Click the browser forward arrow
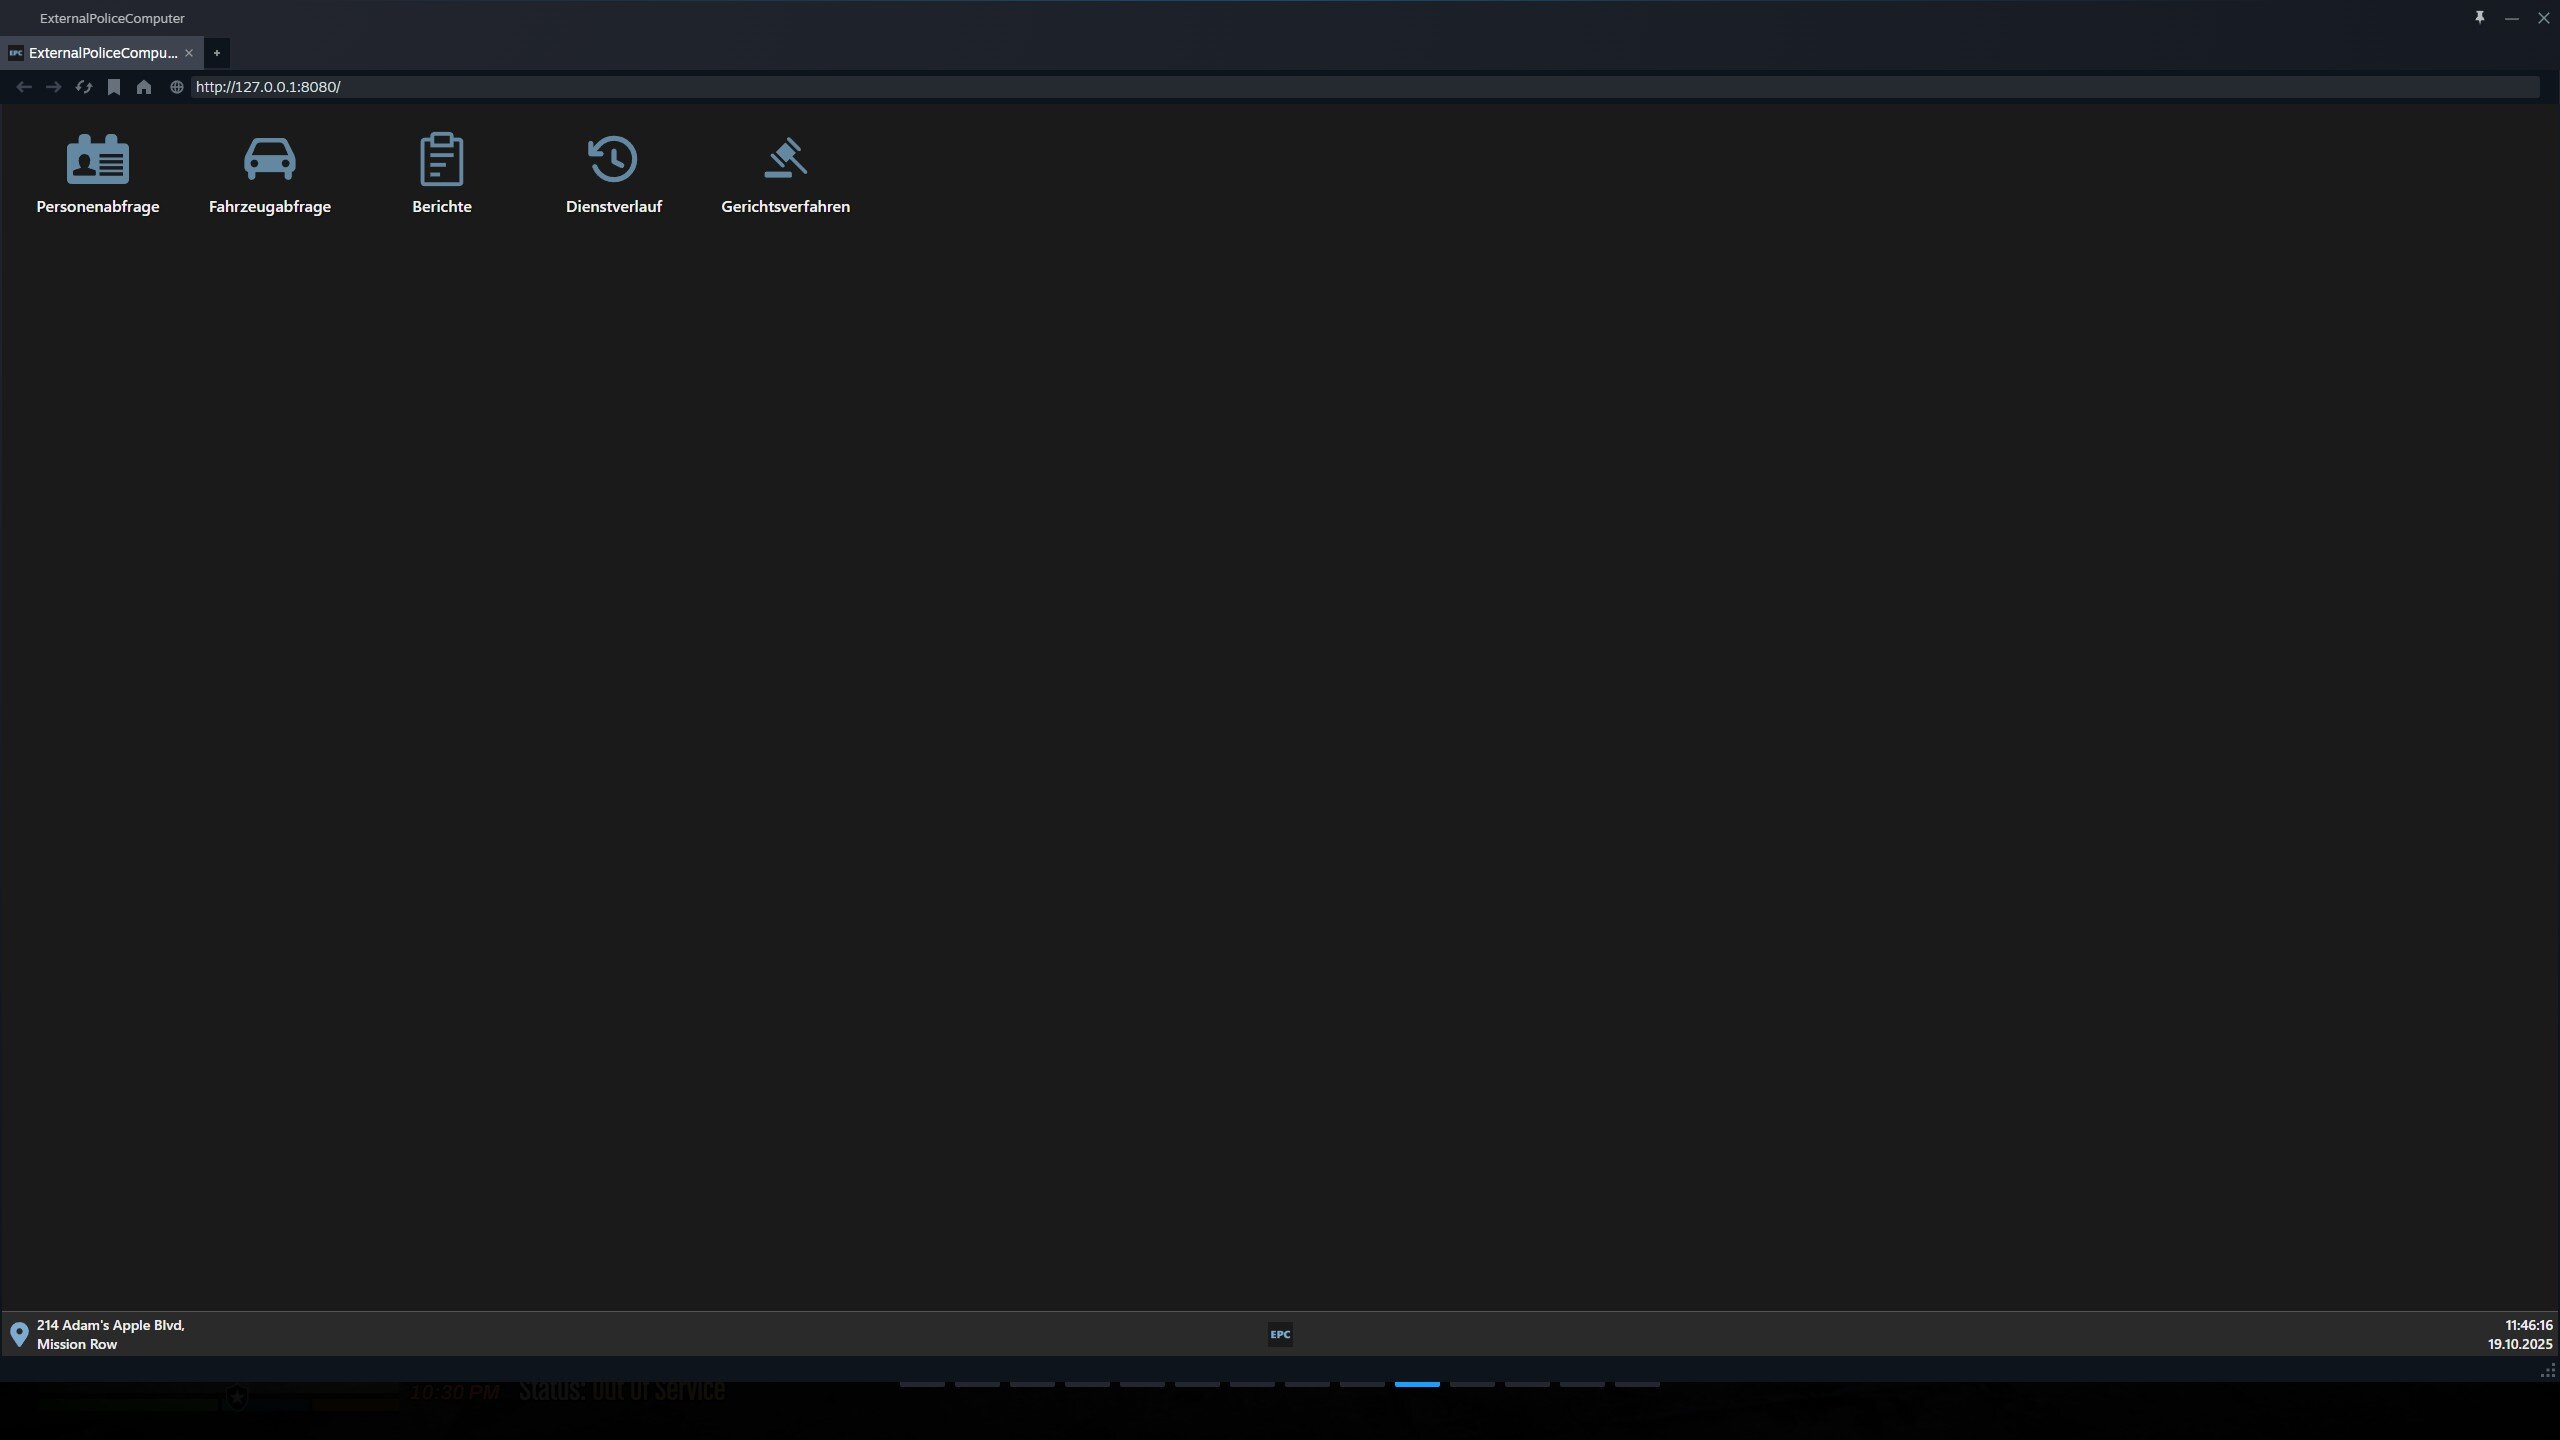This screenshot has height=1440, width=2560. (54, 87)
